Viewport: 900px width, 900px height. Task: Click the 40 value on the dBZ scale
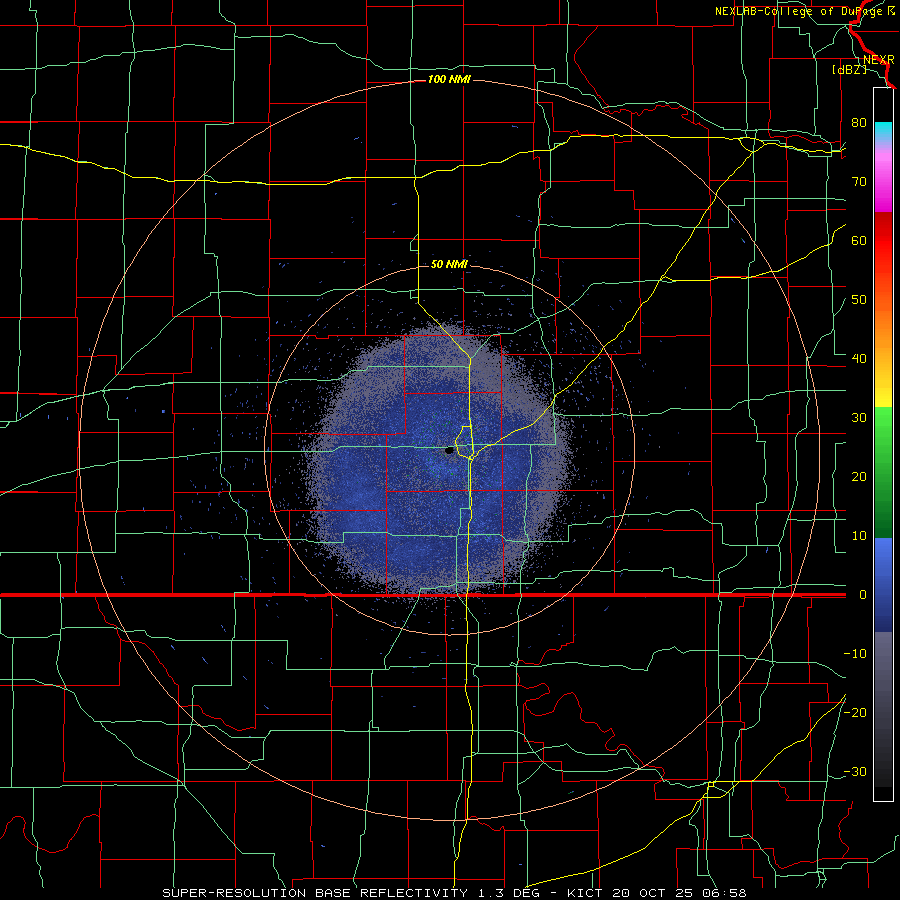tap(859, 359)
